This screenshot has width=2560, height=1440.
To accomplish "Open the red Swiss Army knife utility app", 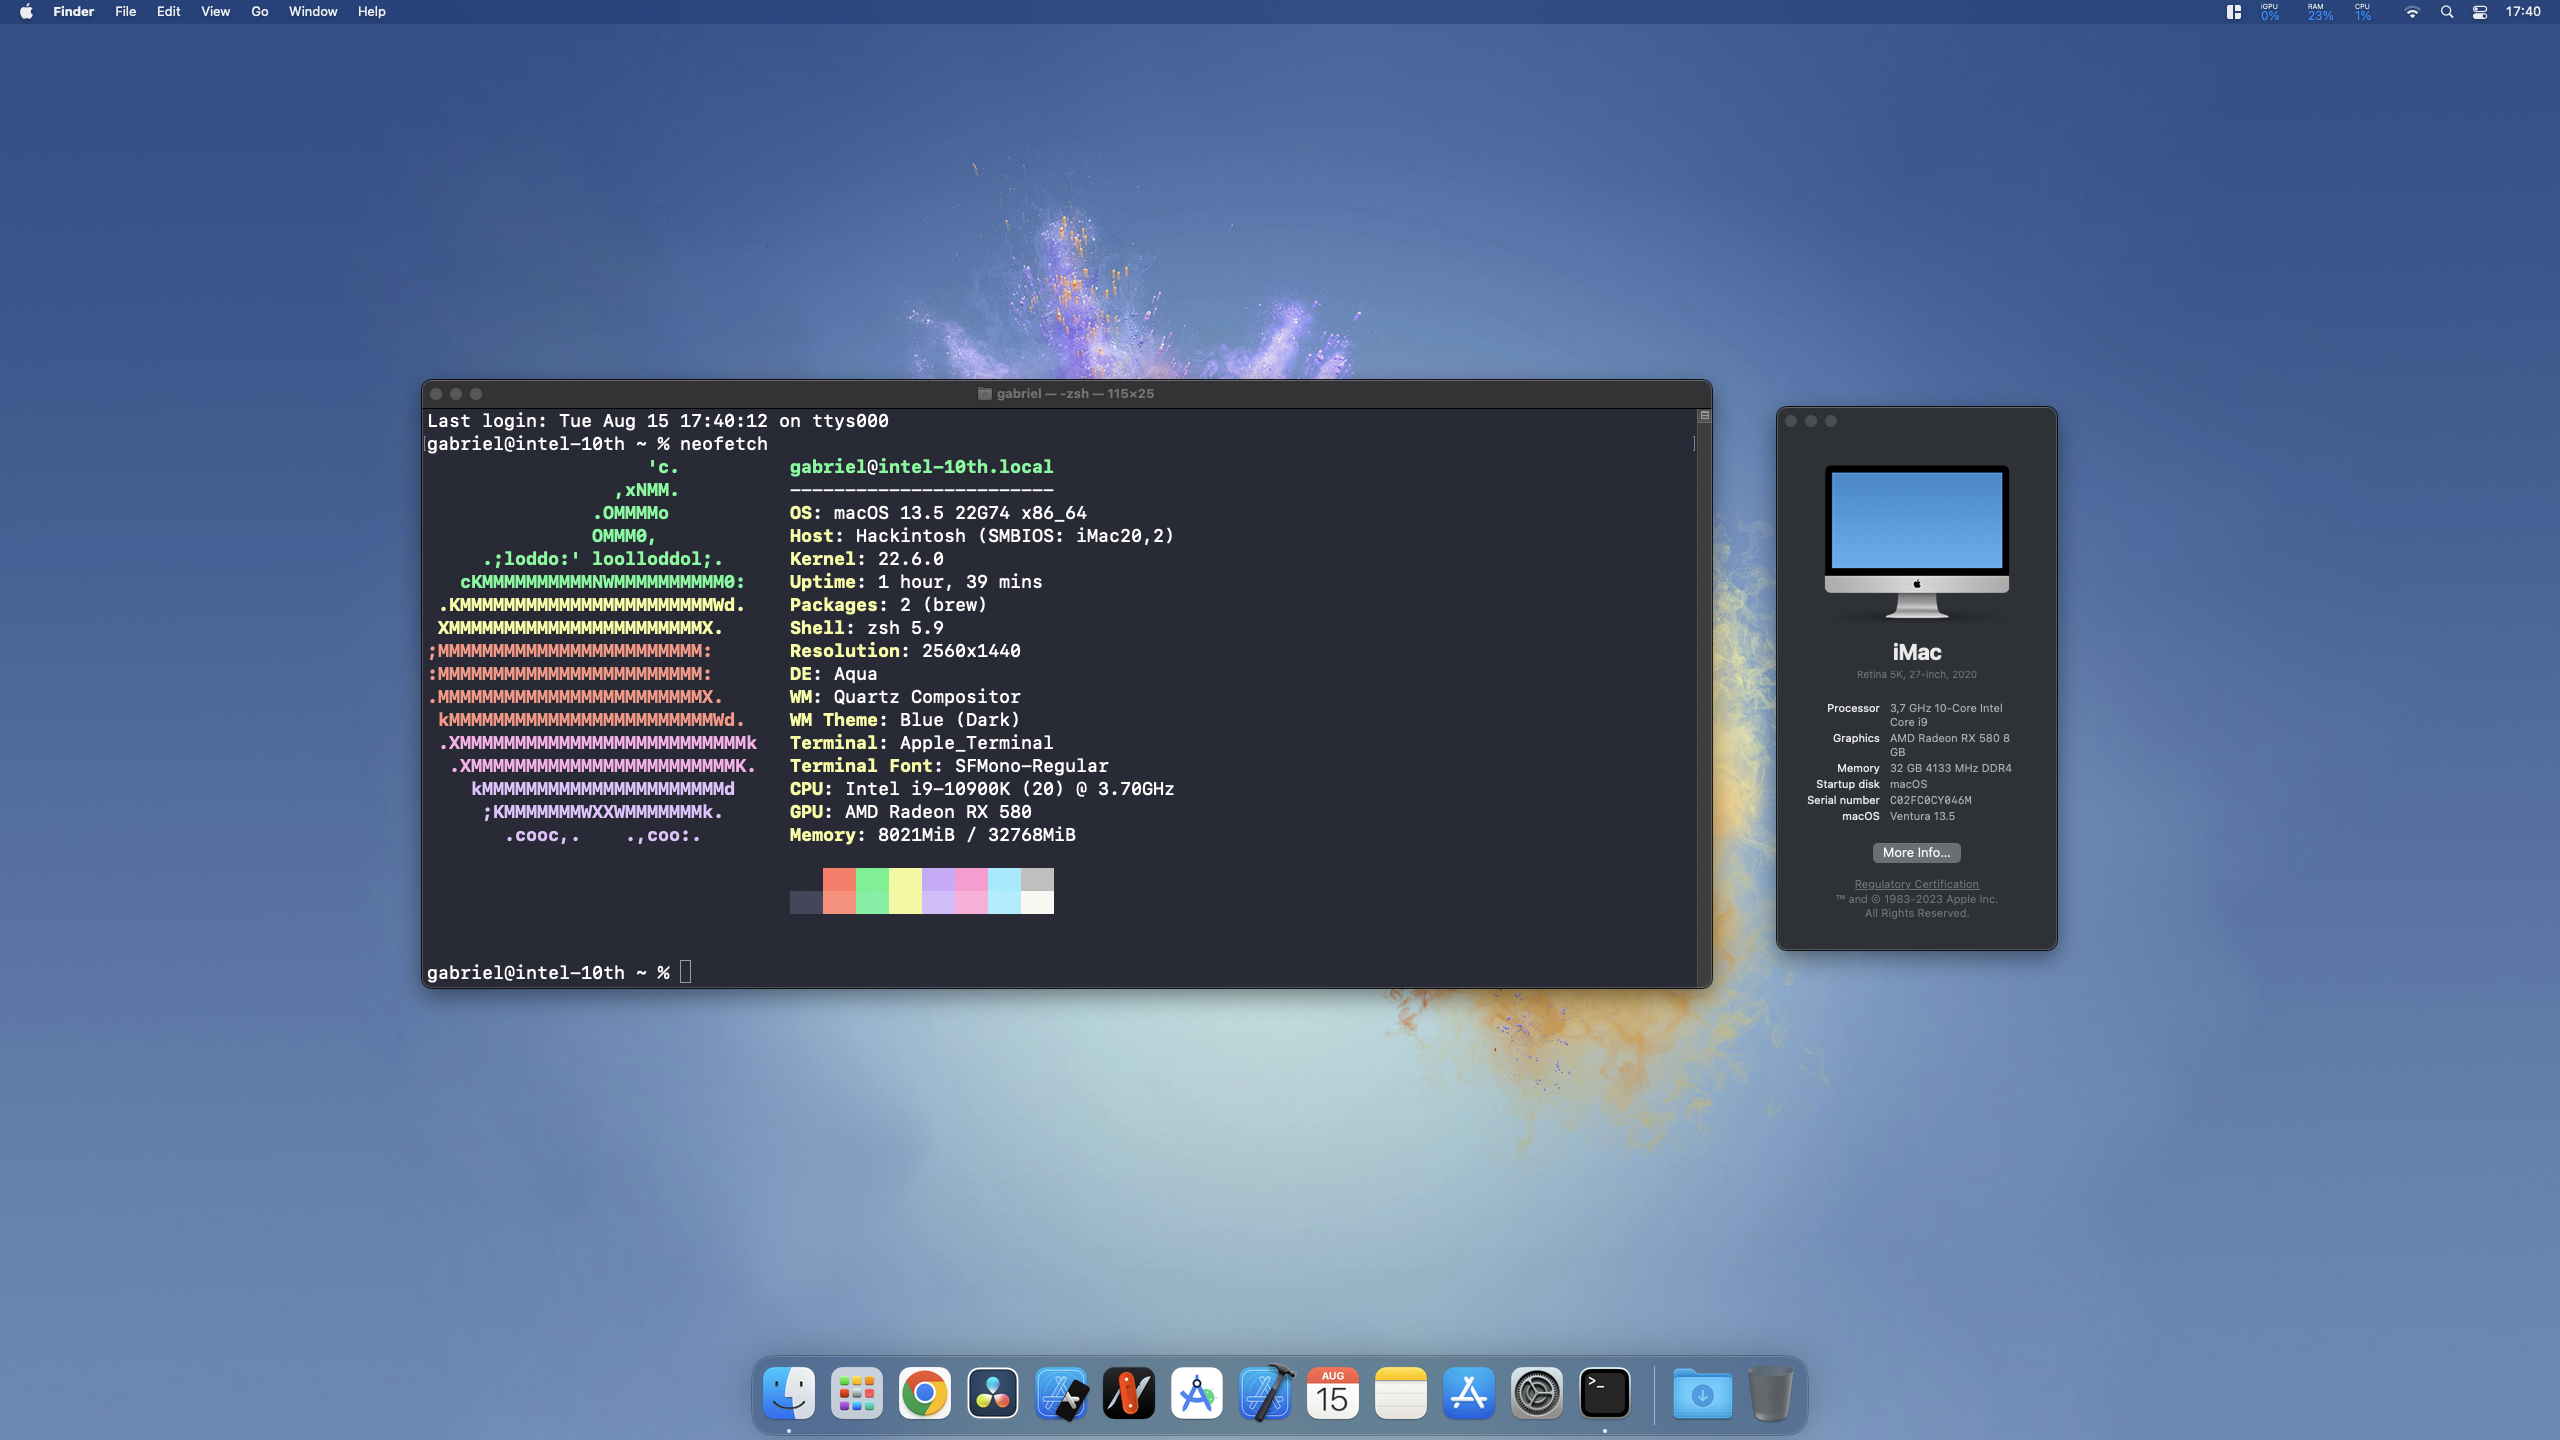I will [1128, 1392].
